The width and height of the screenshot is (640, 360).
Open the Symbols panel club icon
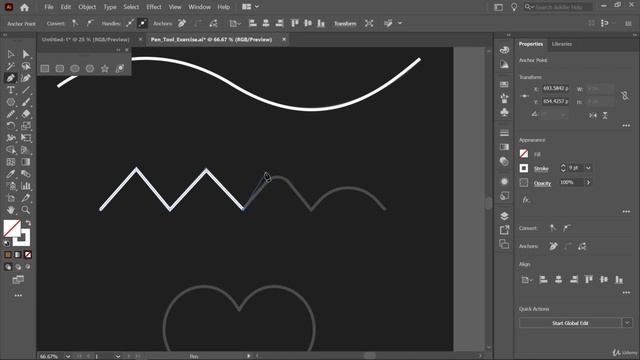pyautogui.click(x=504, y=112)
